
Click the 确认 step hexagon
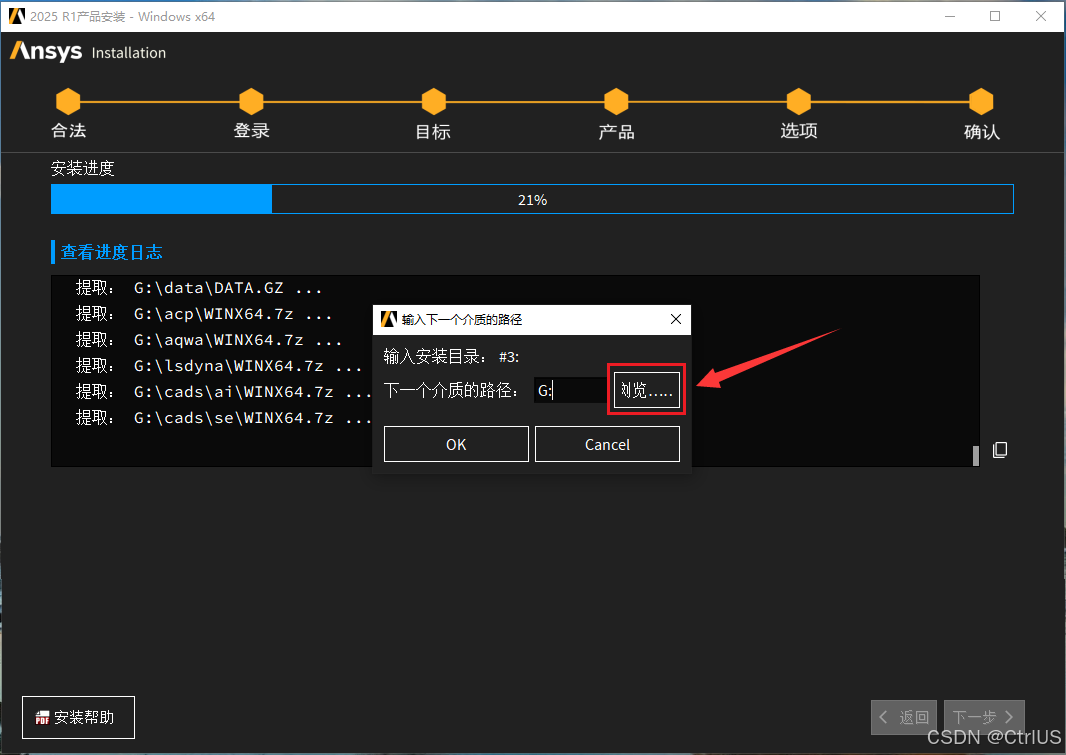[980, 101]
